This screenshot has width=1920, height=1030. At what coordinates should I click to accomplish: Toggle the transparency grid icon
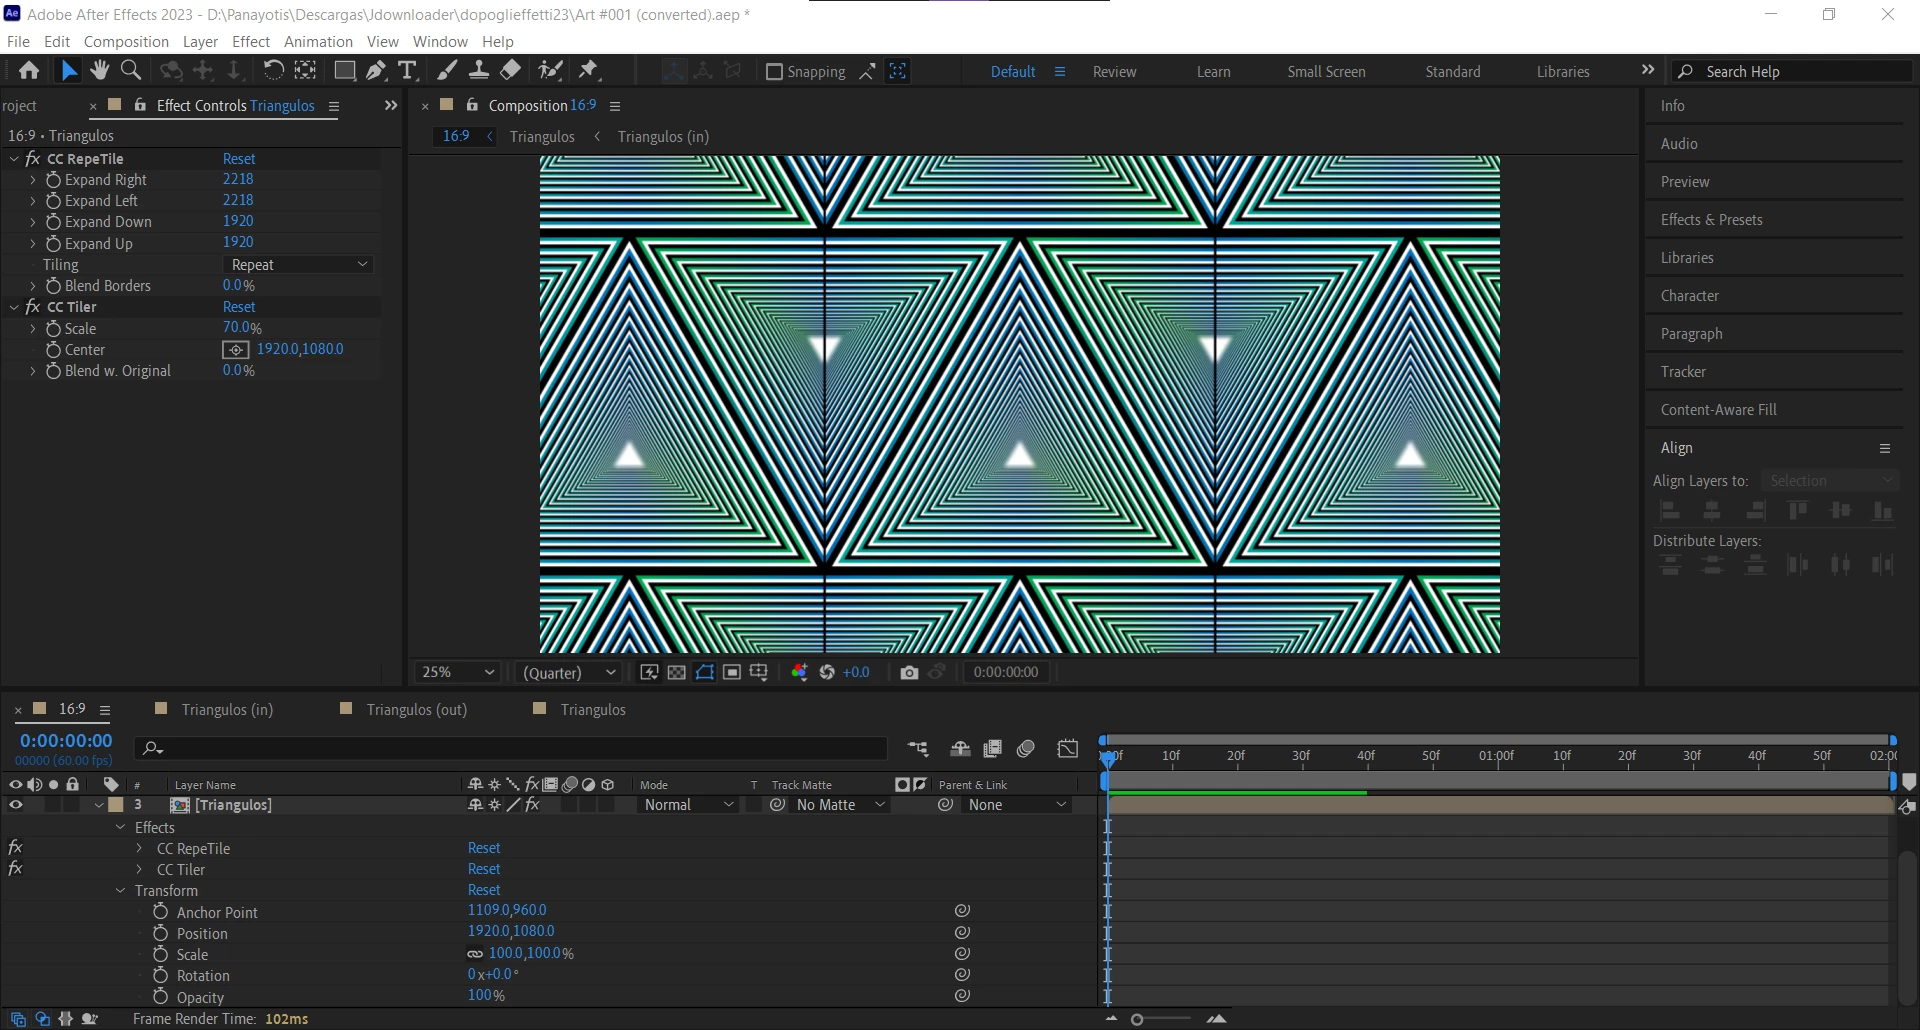click(677, 672)
